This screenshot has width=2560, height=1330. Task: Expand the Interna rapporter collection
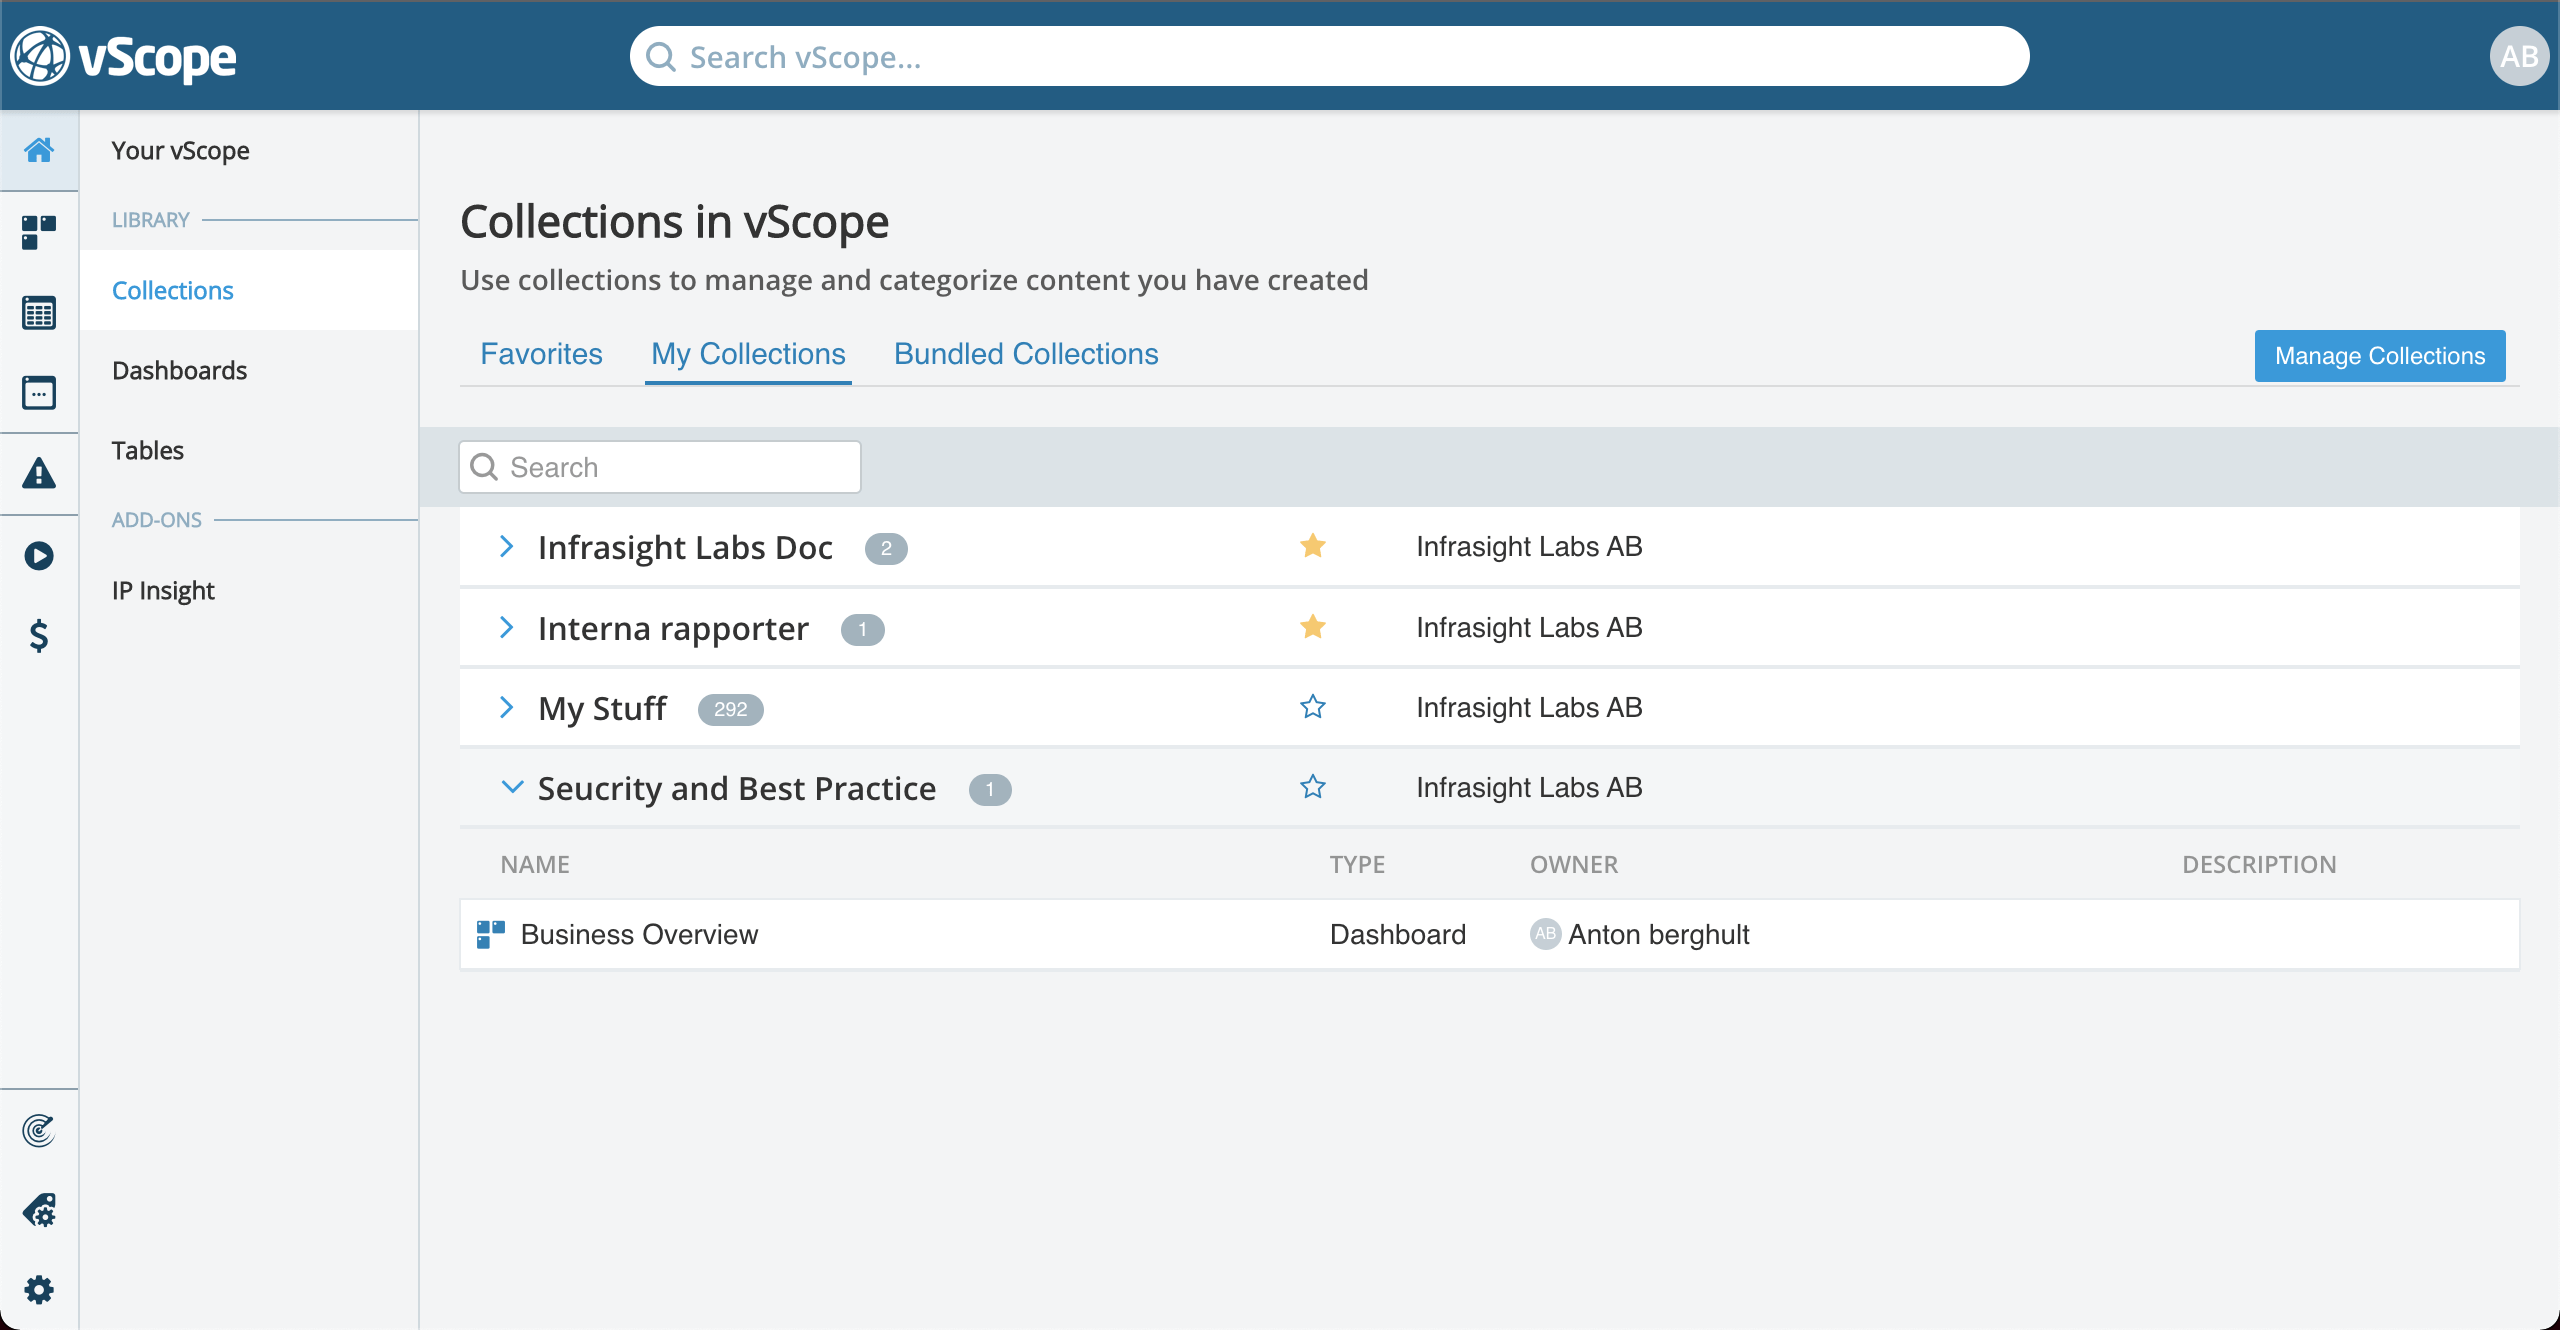(x=507, y=627)
